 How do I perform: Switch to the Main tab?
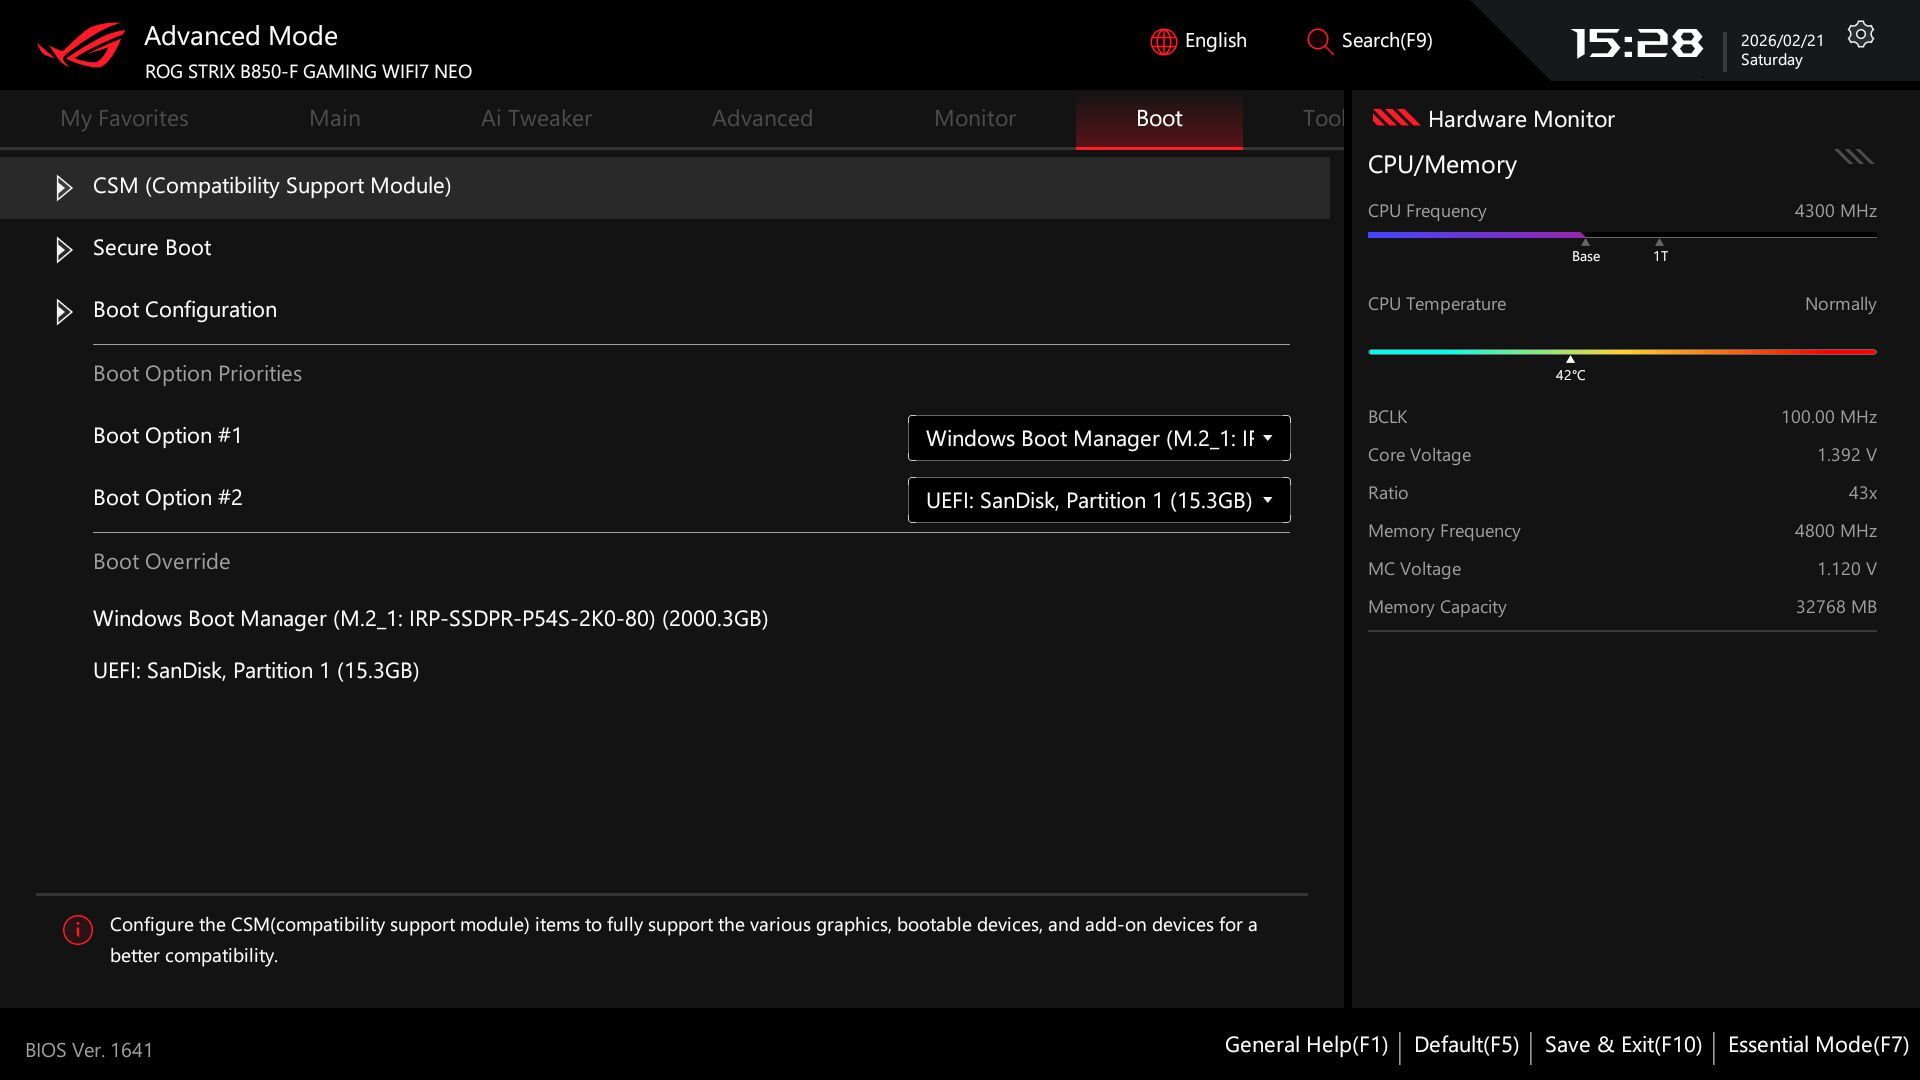[335, 118]
